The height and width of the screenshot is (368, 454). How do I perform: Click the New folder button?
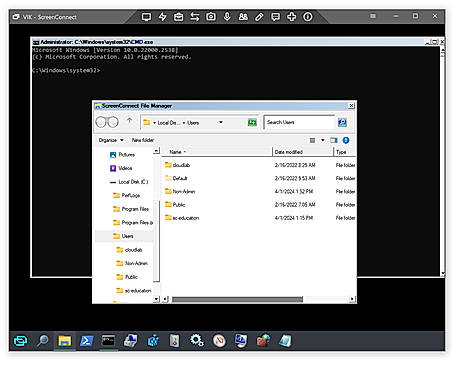[143, 140]
